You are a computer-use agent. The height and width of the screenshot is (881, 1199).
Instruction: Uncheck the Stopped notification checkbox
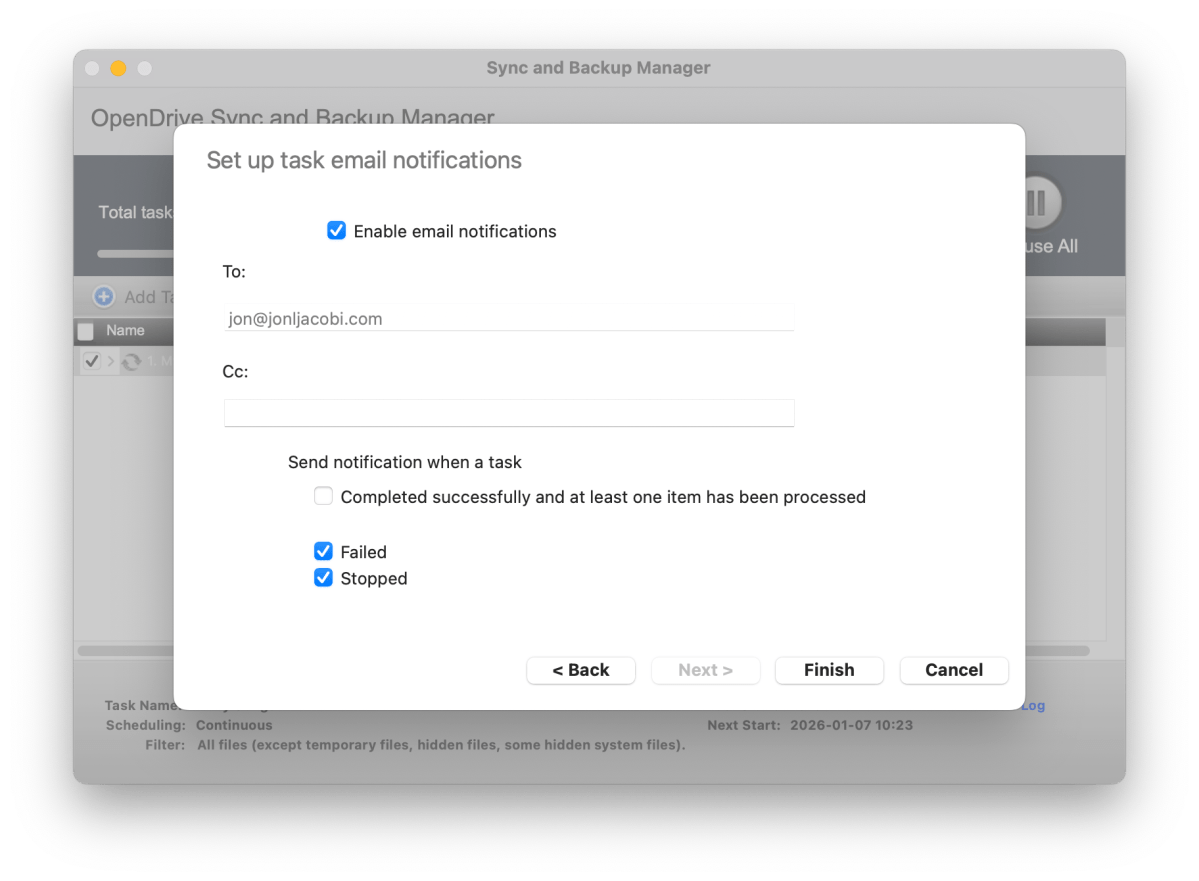pos(323,578)
